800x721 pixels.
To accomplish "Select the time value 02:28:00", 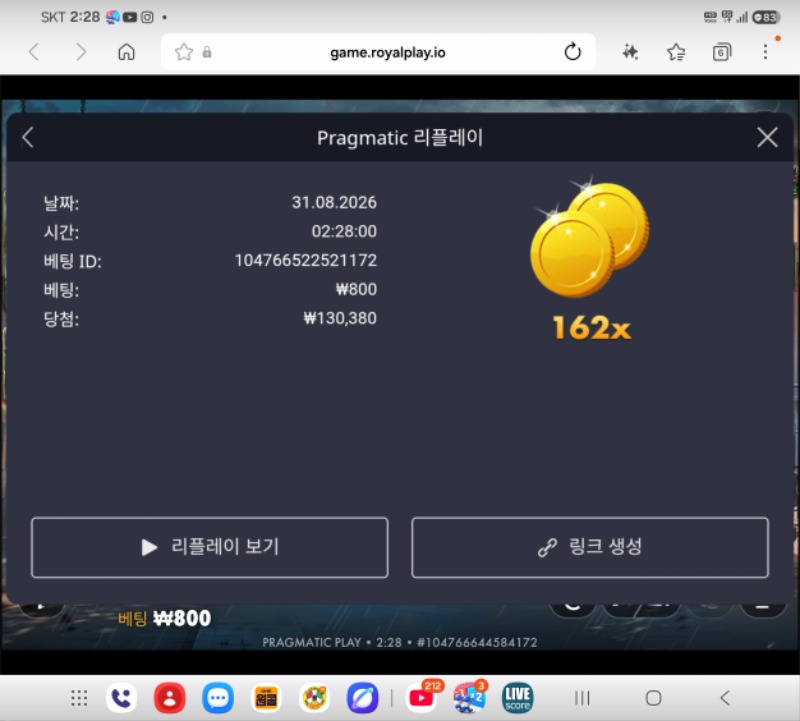I will coord(344,231).
